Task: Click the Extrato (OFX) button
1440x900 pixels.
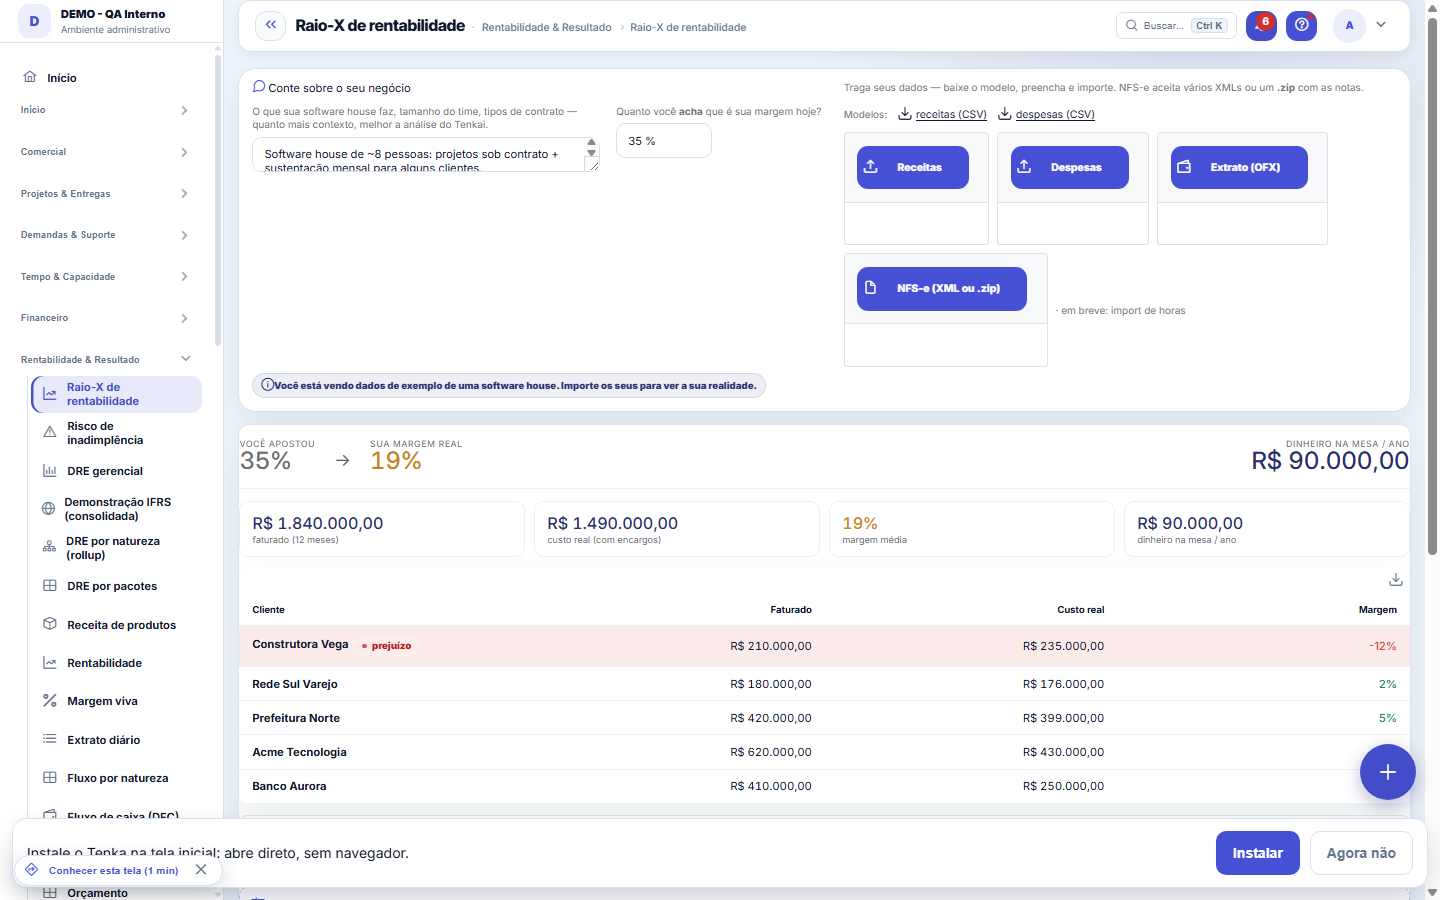Action: [1239, 167]
